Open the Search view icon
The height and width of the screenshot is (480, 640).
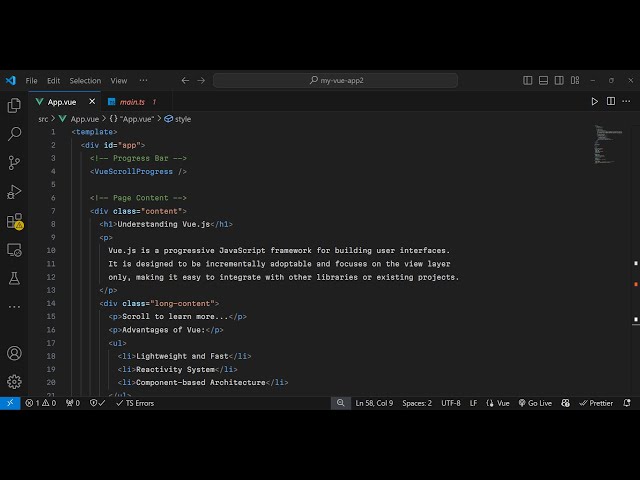tap(14, 134)
